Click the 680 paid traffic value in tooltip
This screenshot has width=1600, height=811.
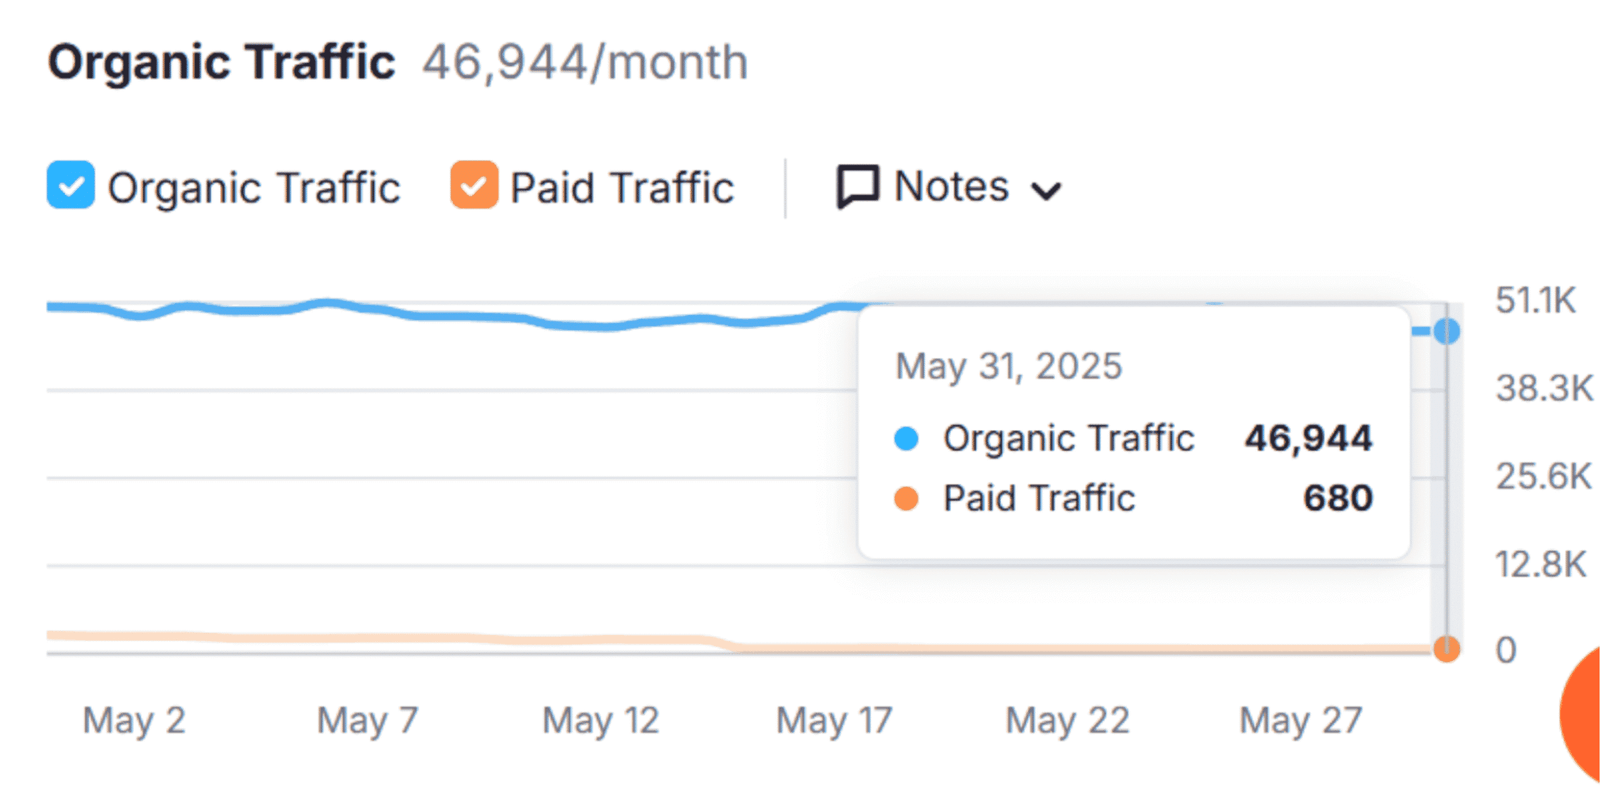pyautogui.click(x=1337, y=498)
